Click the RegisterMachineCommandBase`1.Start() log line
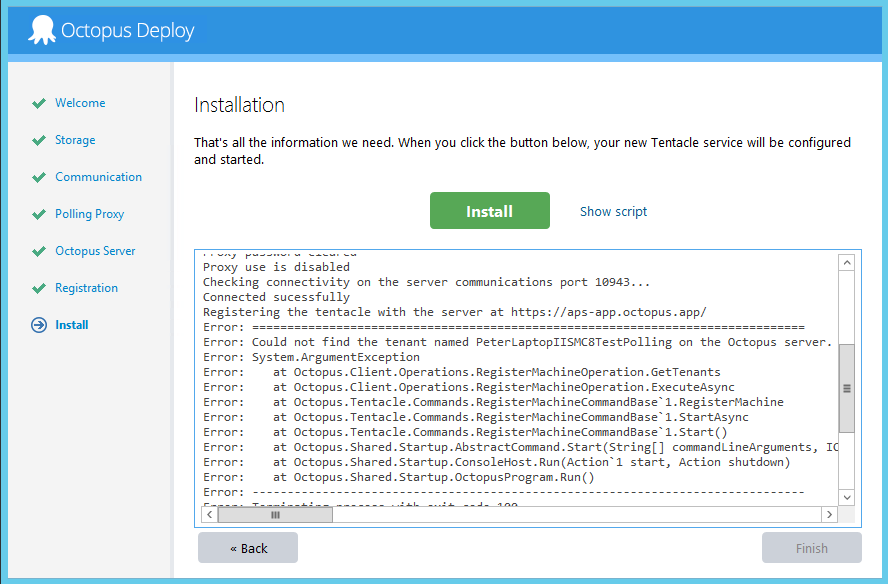Image resolution: width=888 pixels, height=584 pixels. (465, 432)
